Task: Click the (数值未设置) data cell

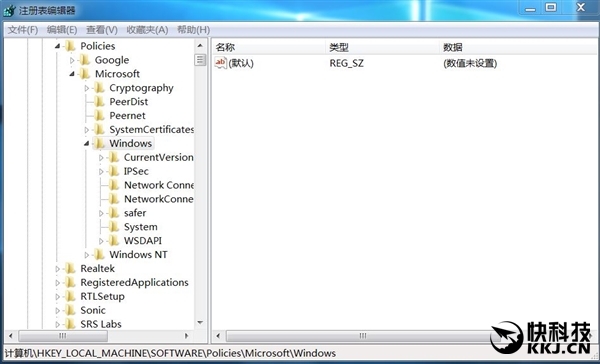Action: click(470, 63)
